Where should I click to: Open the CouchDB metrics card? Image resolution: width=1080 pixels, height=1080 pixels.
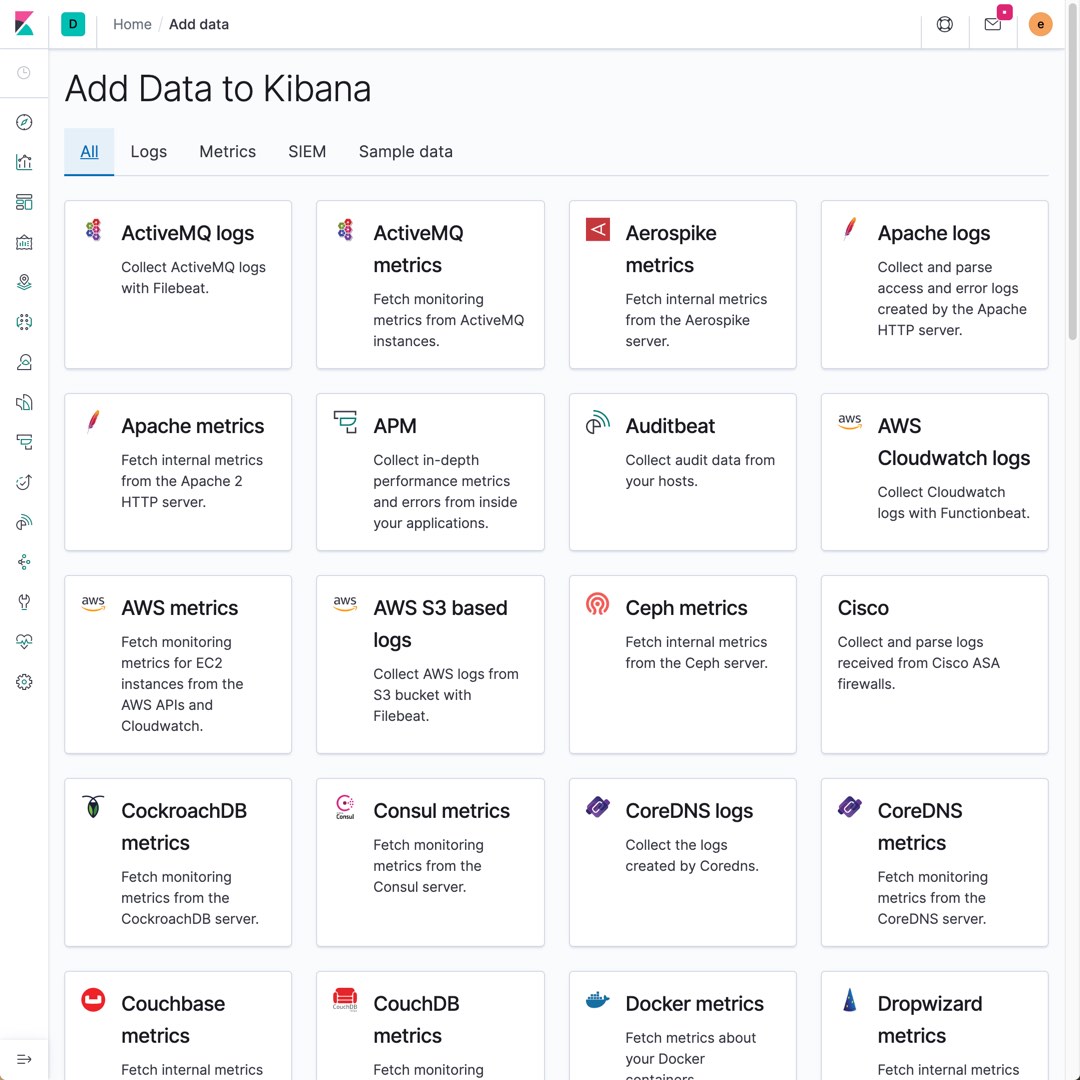pyautogui.click(x=430, y=1026)
